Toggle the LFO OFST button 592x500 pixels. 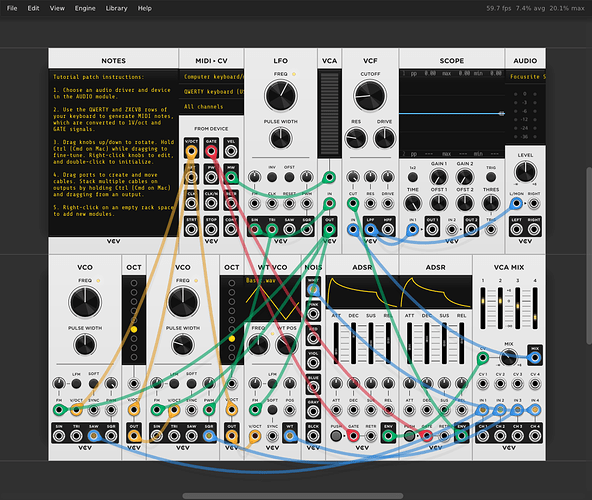[x=289, y=177]
